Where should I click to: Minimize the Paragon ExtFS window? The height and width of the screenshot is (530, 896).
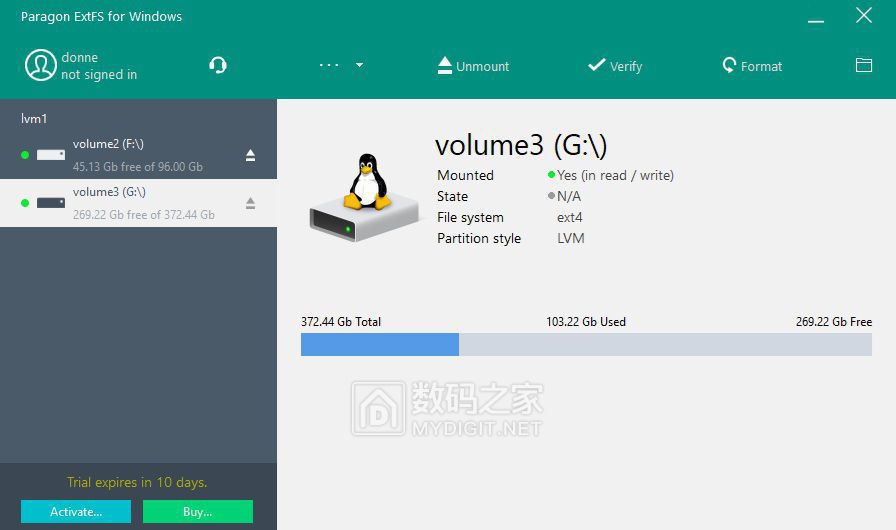point(816,17)
